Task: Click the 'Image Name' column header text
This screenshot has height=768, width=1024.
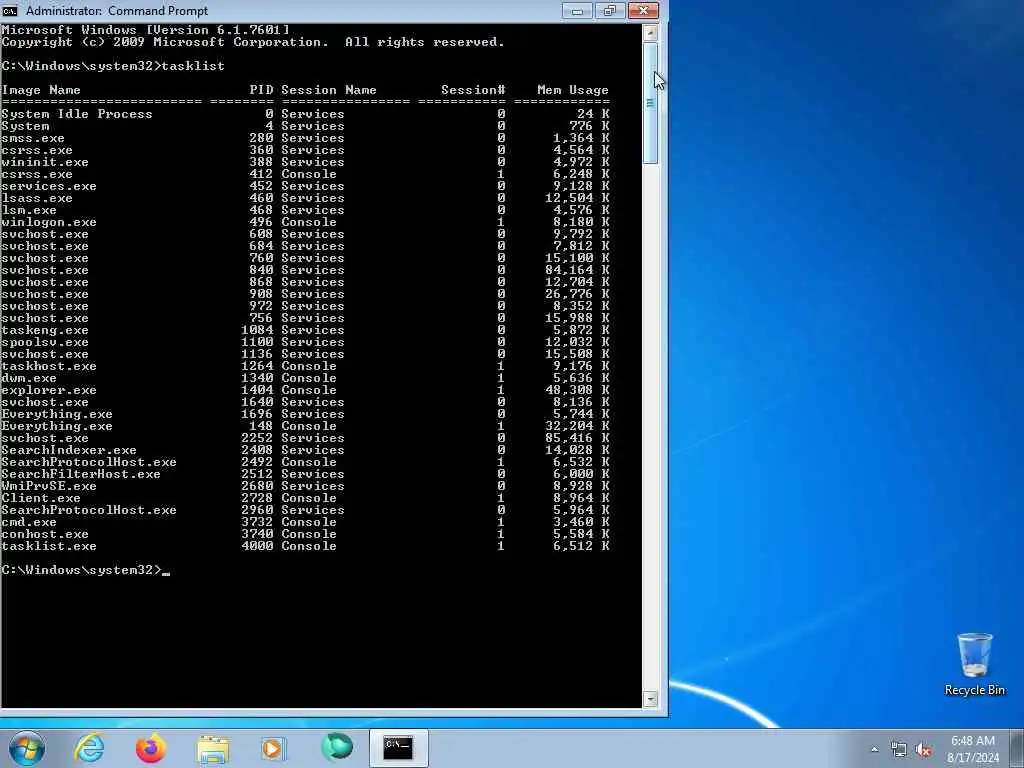Action: [41, 90]
